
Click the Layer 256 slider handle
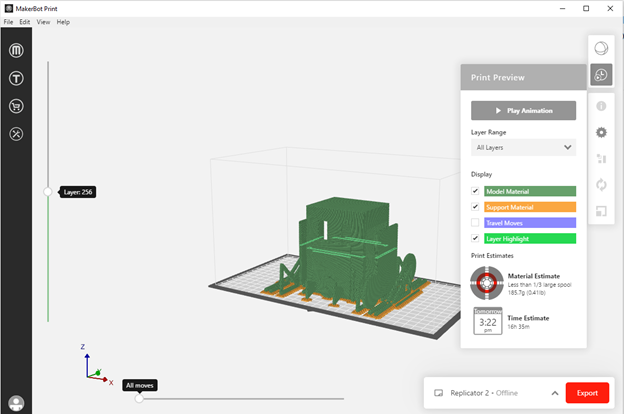tap(48, 192)
